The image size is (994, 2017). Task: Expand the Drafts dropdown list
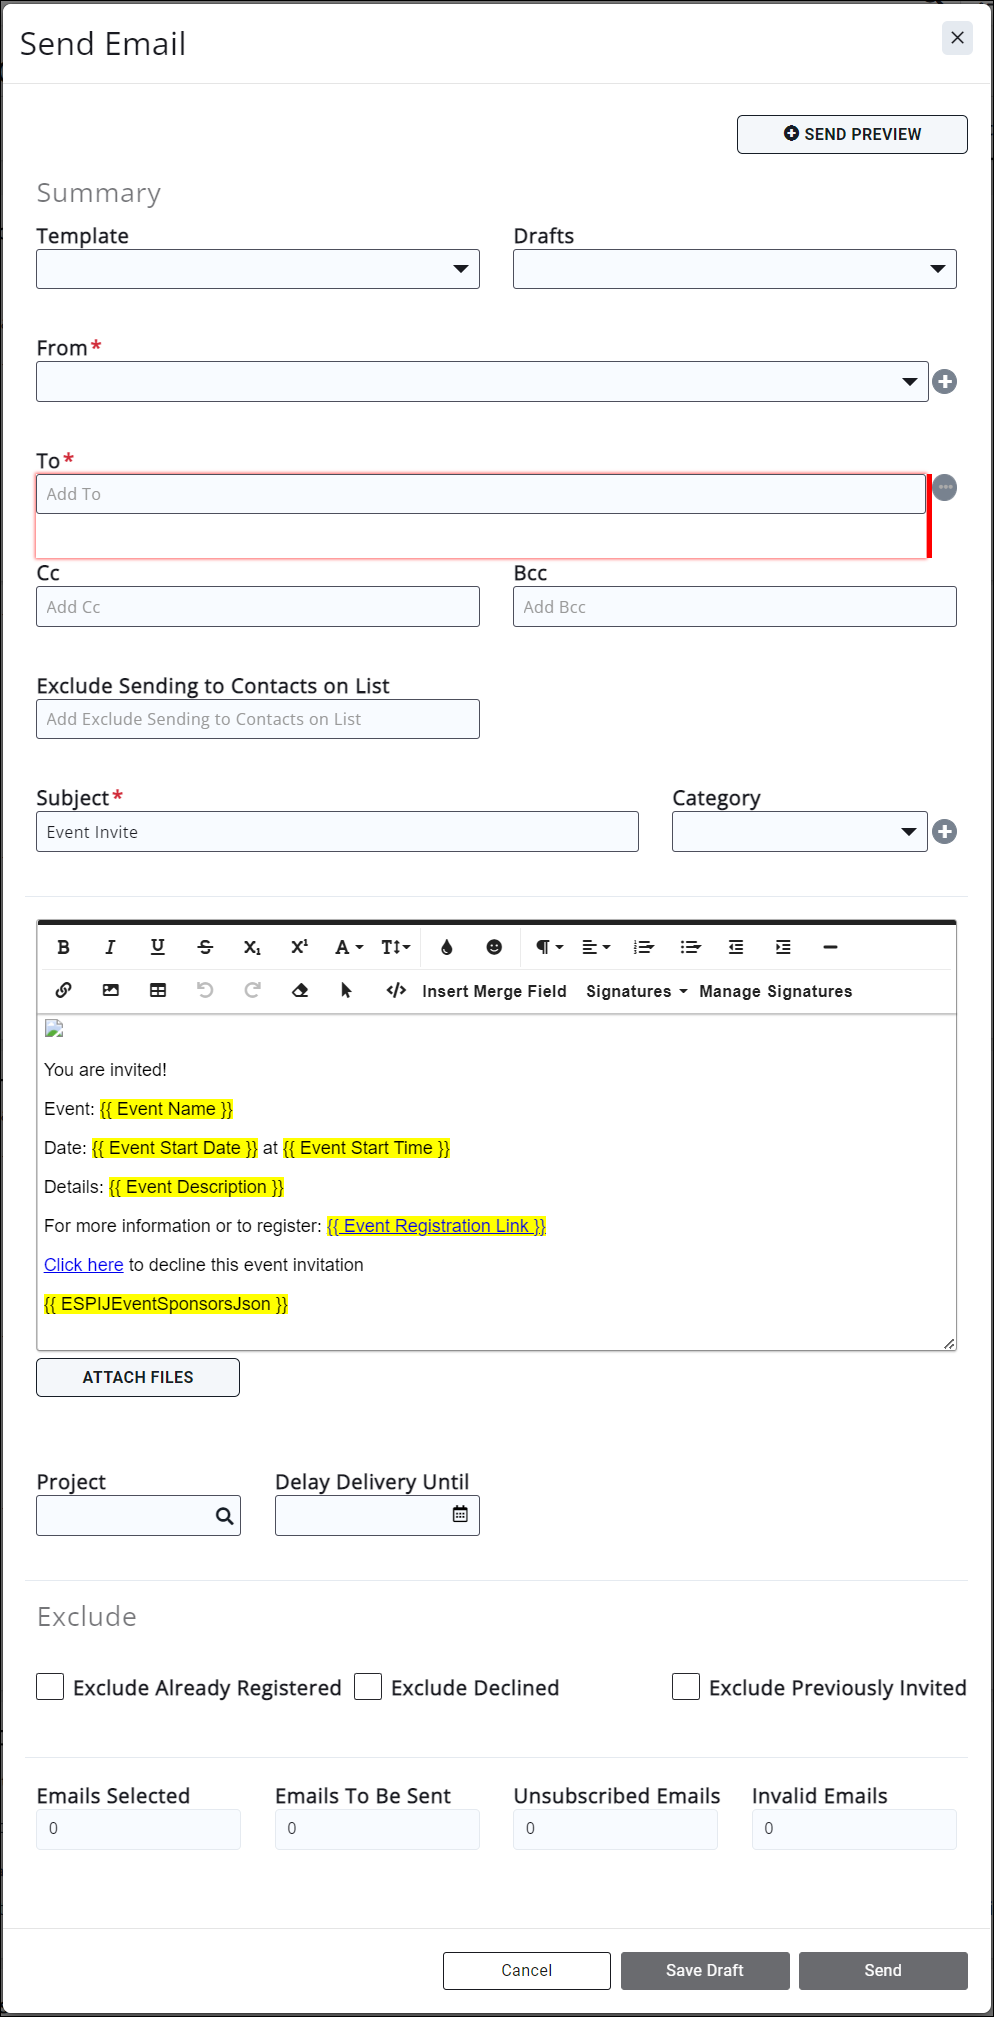coord(735,269)
